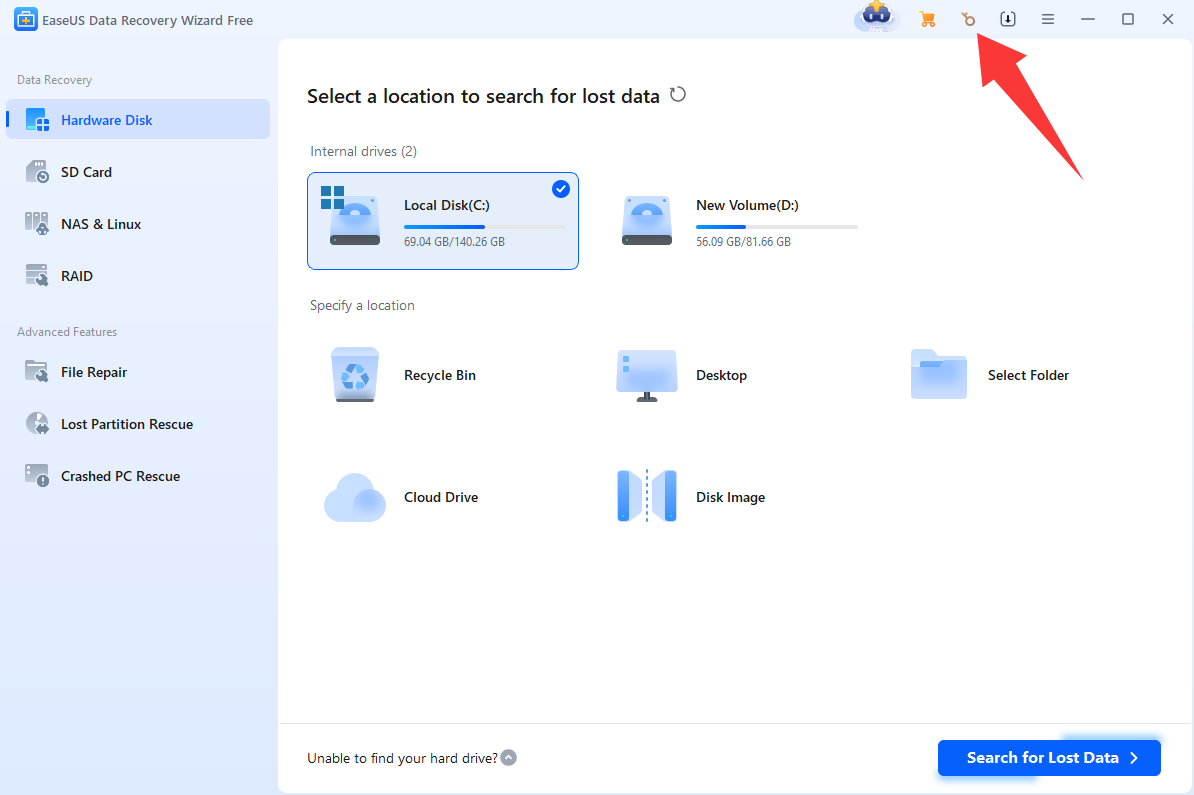Click the Local Disk (C:) usage bar
Viewport: 1194px width, 795px height.
484,227
